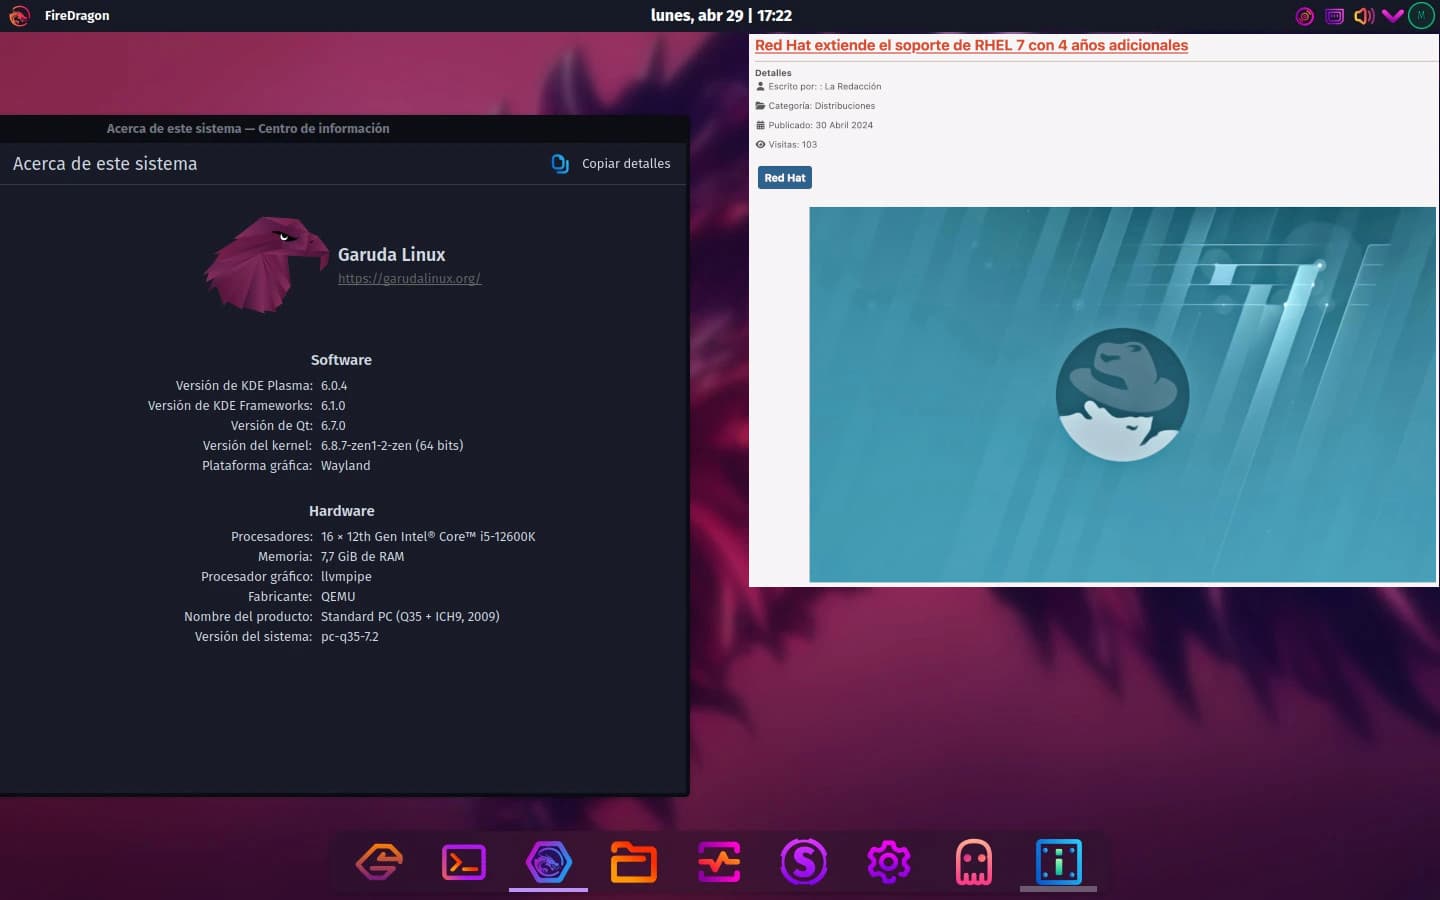Click the calendar icon beside Publicado
This screenshot has height=900, width=1440.
760,125
